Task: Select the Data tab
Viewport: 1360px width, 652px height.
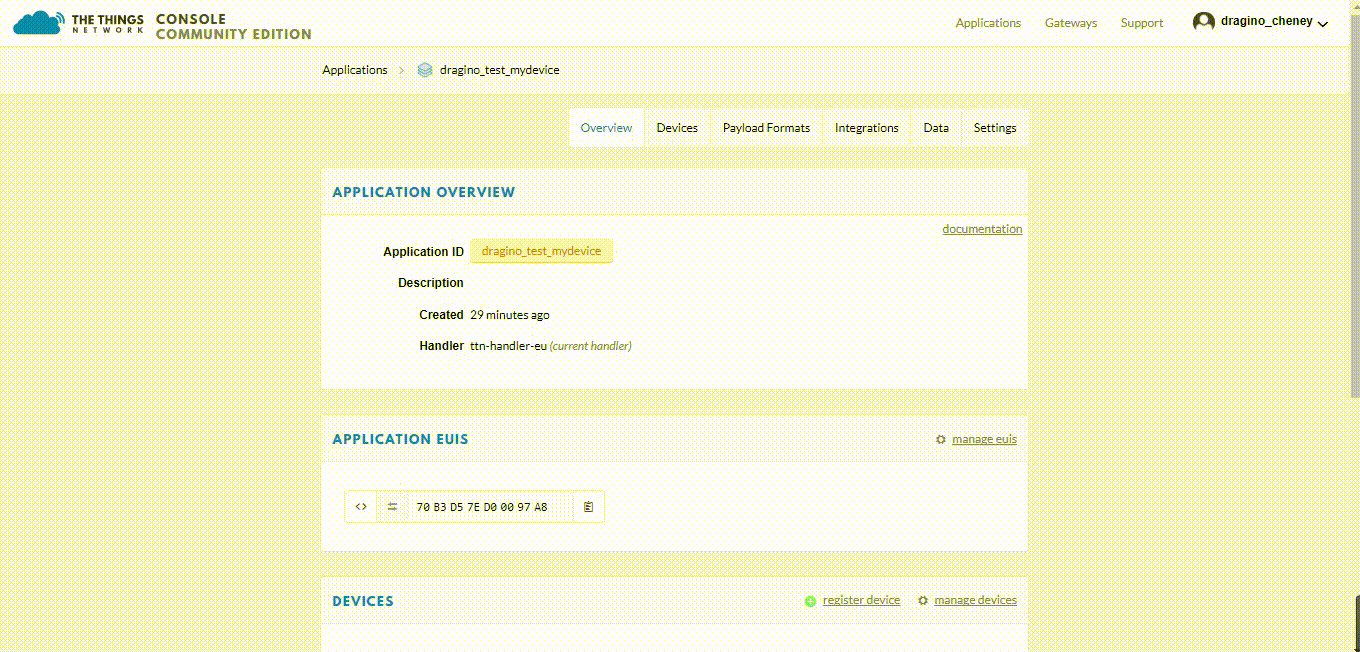Action: (936, 128)
